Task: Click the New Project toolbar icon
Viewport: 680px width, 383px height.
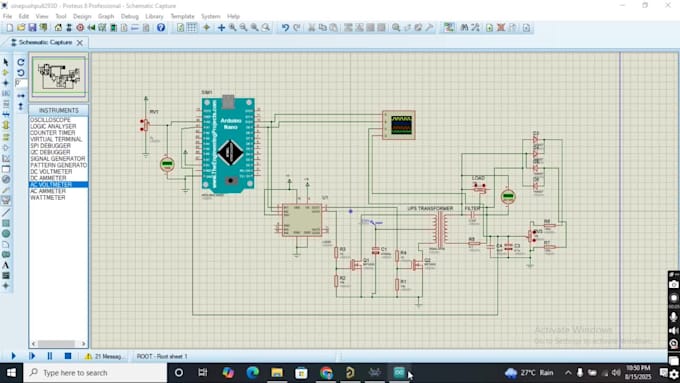Action: 10,28
